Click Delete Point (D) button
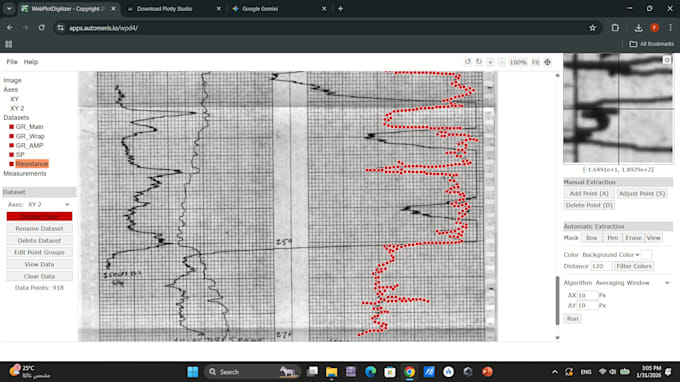The width and height of the screenshot is (680, 382). pyautogui.click(x=589, y=205)
